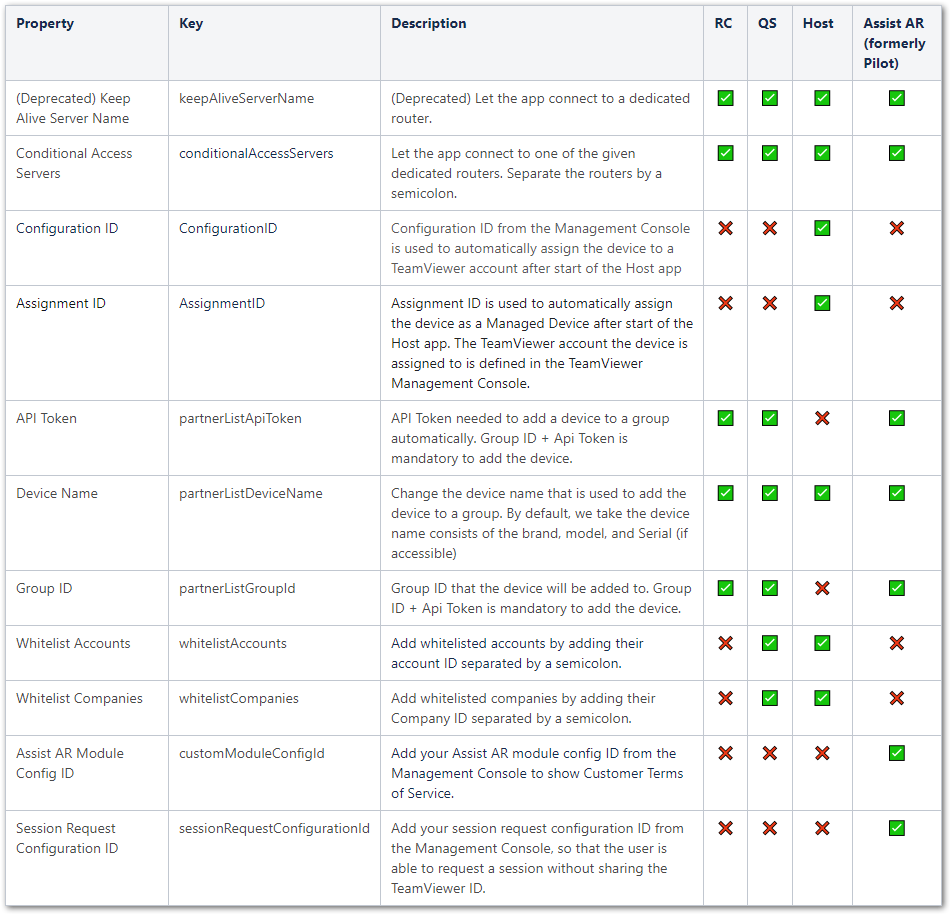
Task: Click the red X for Assignment ID RC
Action: click(726, 303)
